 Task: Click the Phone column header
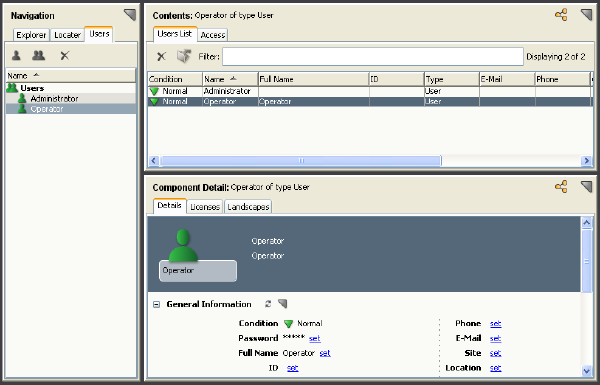coord(562,79)
